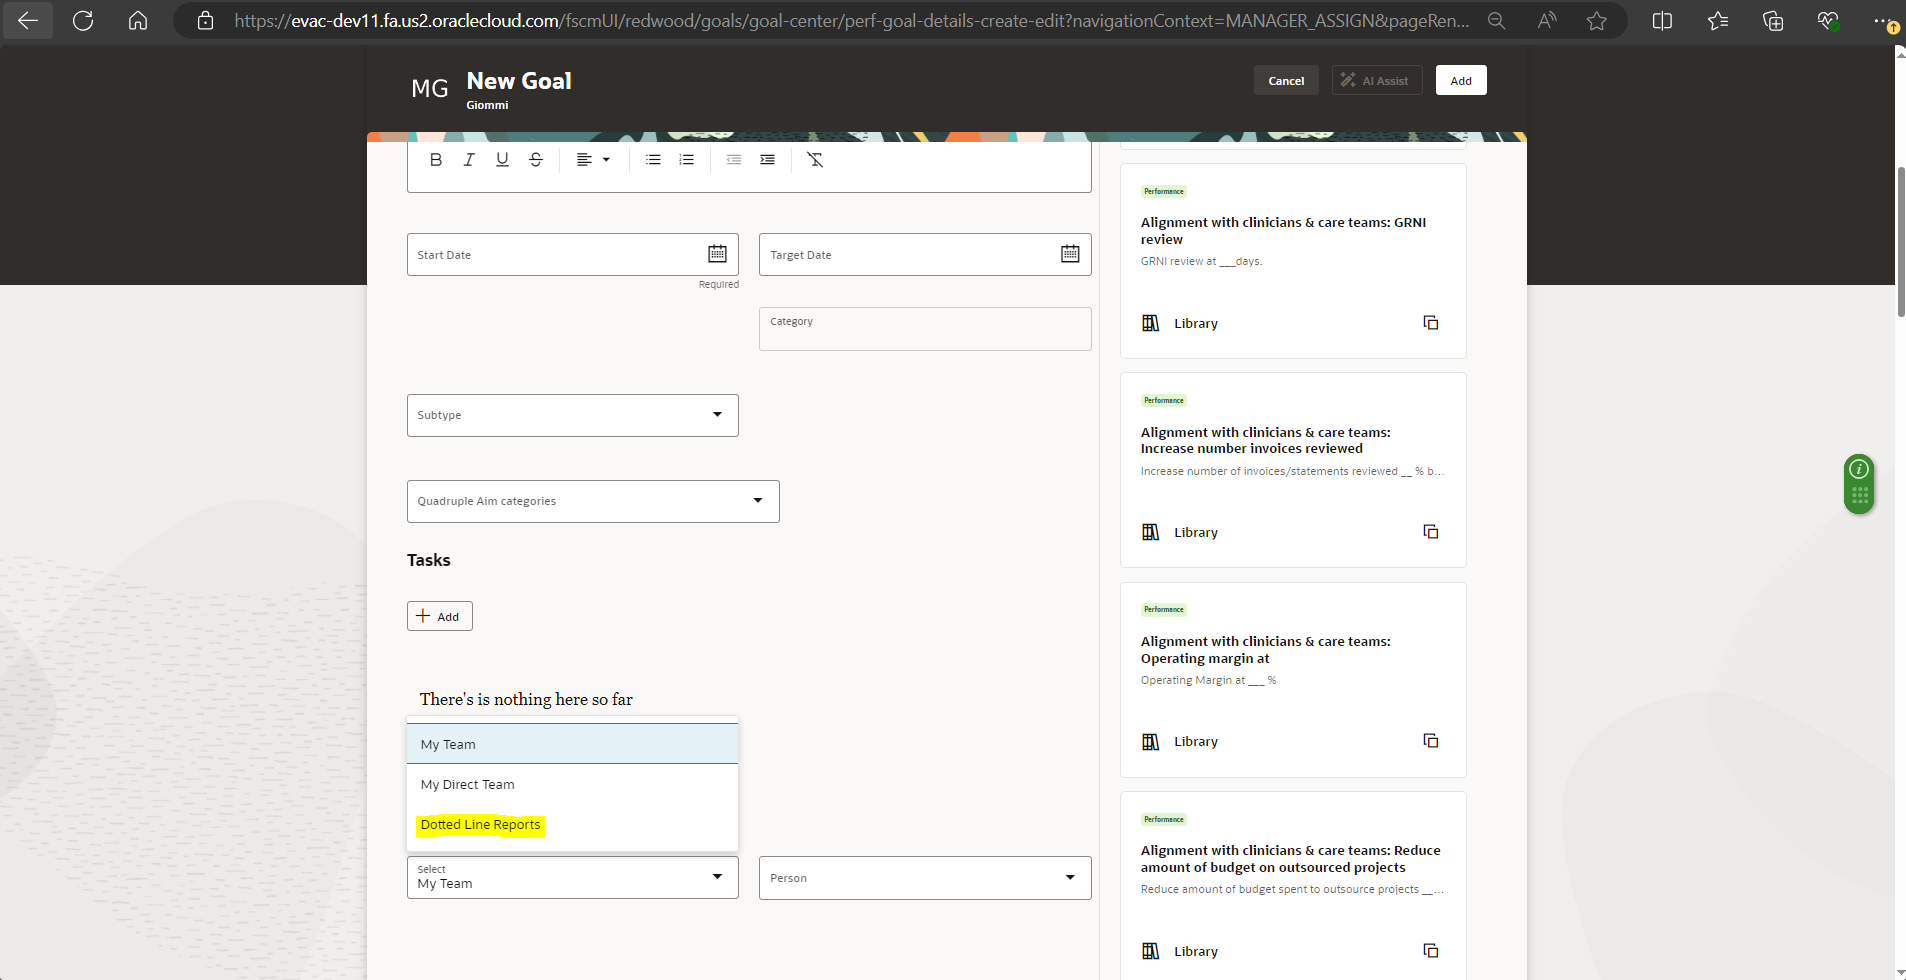
Task: Choose My Team from the list
Action: coord(573,744)
